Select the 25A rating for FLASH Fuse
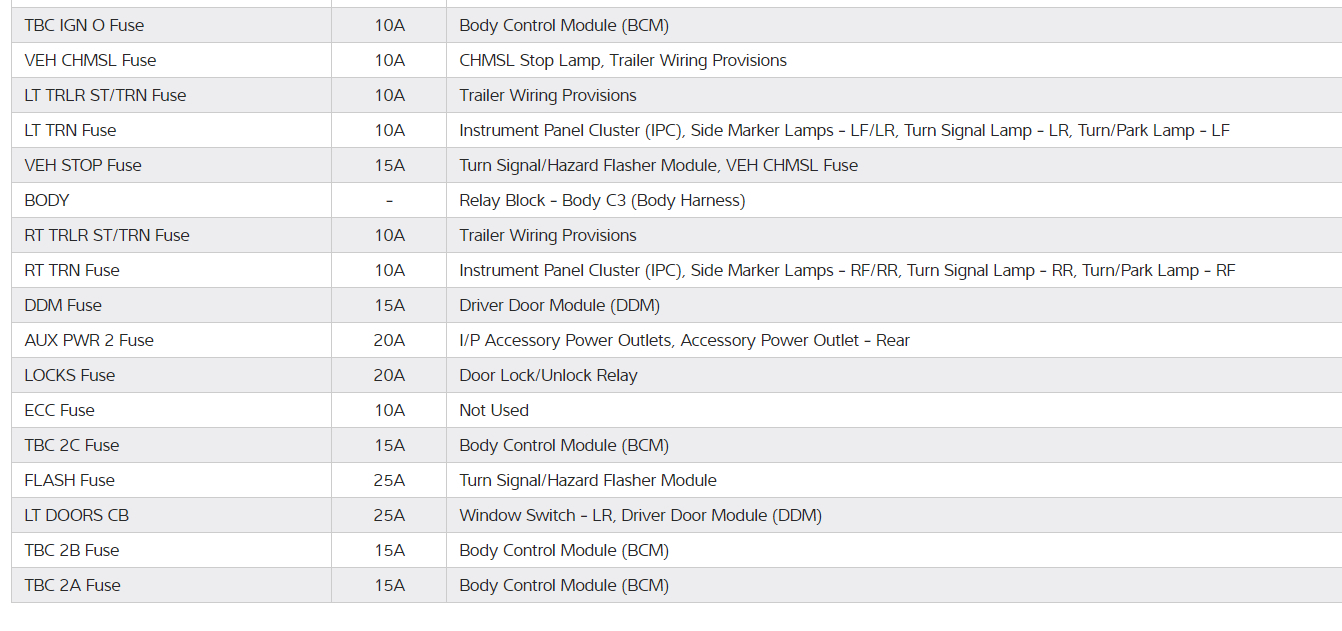1342x631 pixels. point(389,480)
